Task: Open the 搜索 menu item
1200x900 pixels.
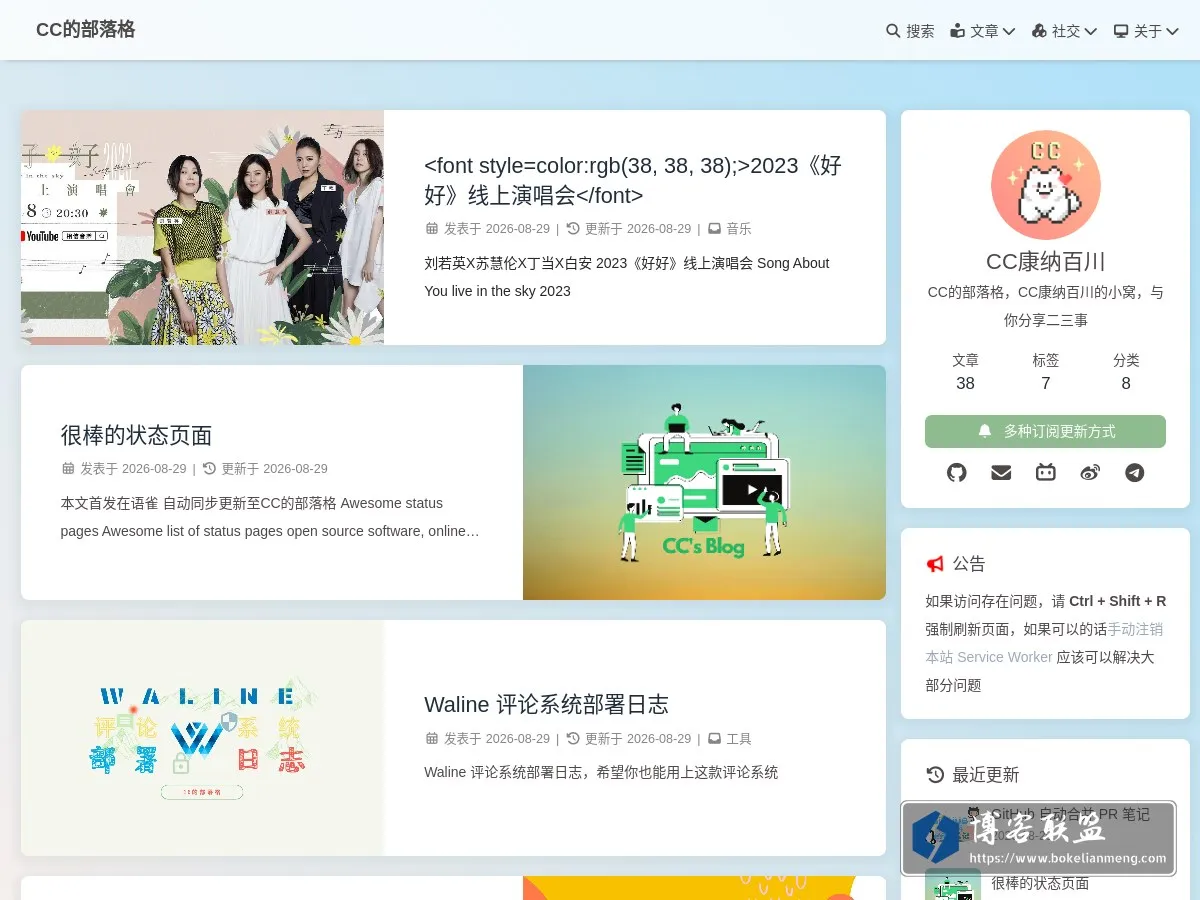Action: tap(910, 31)
